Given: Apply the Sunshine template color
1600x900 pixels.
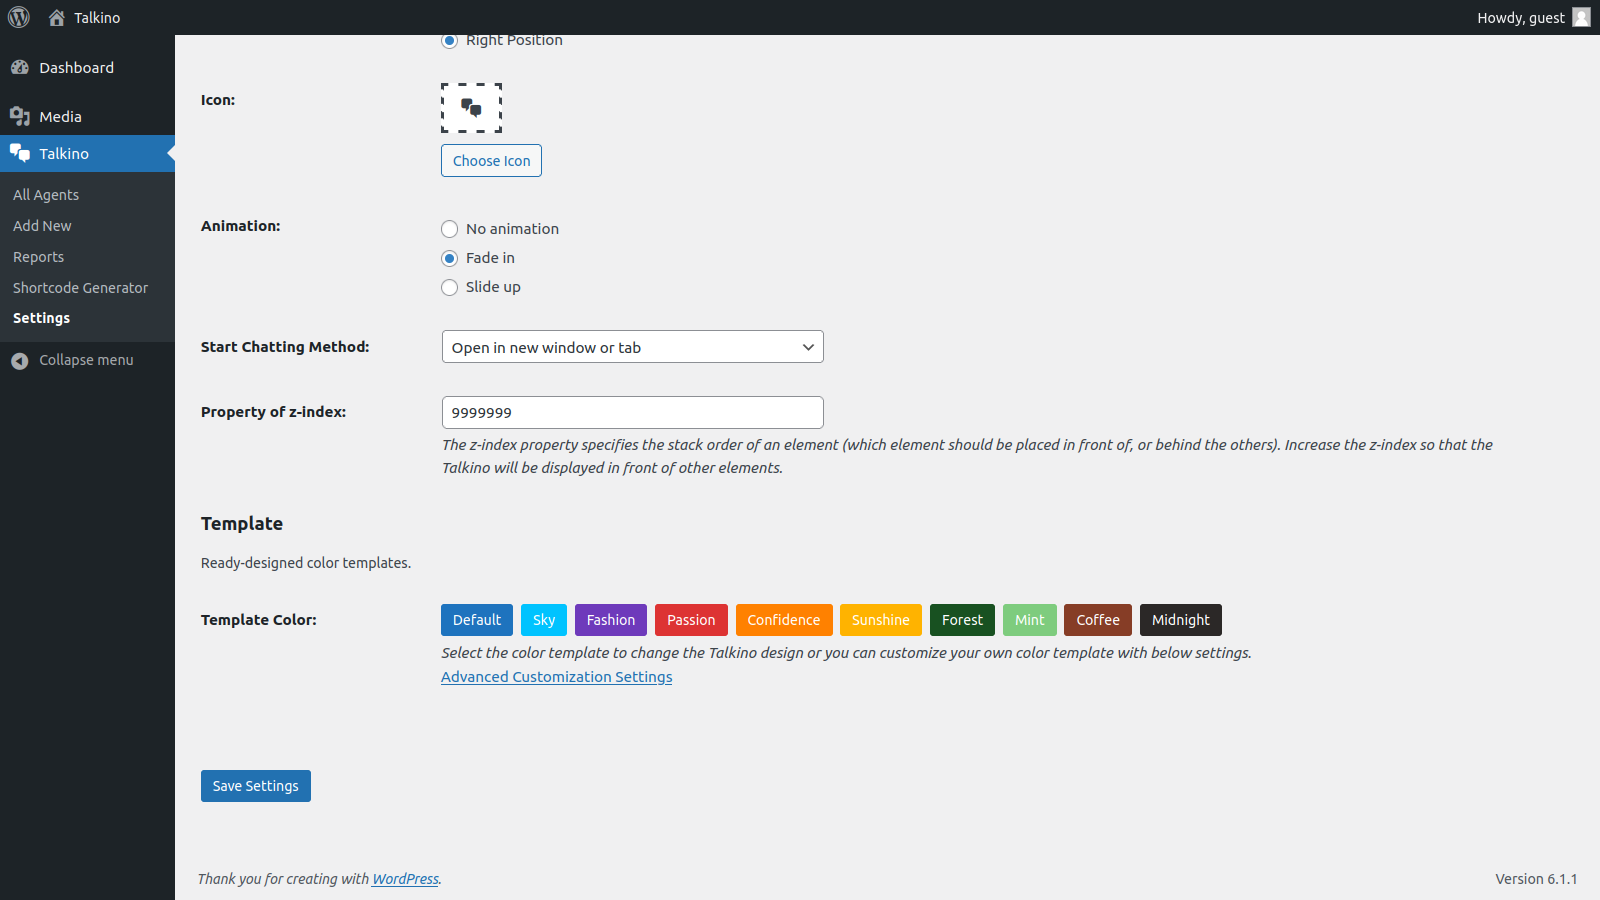Looking at the screenshot, I should 881,620.
